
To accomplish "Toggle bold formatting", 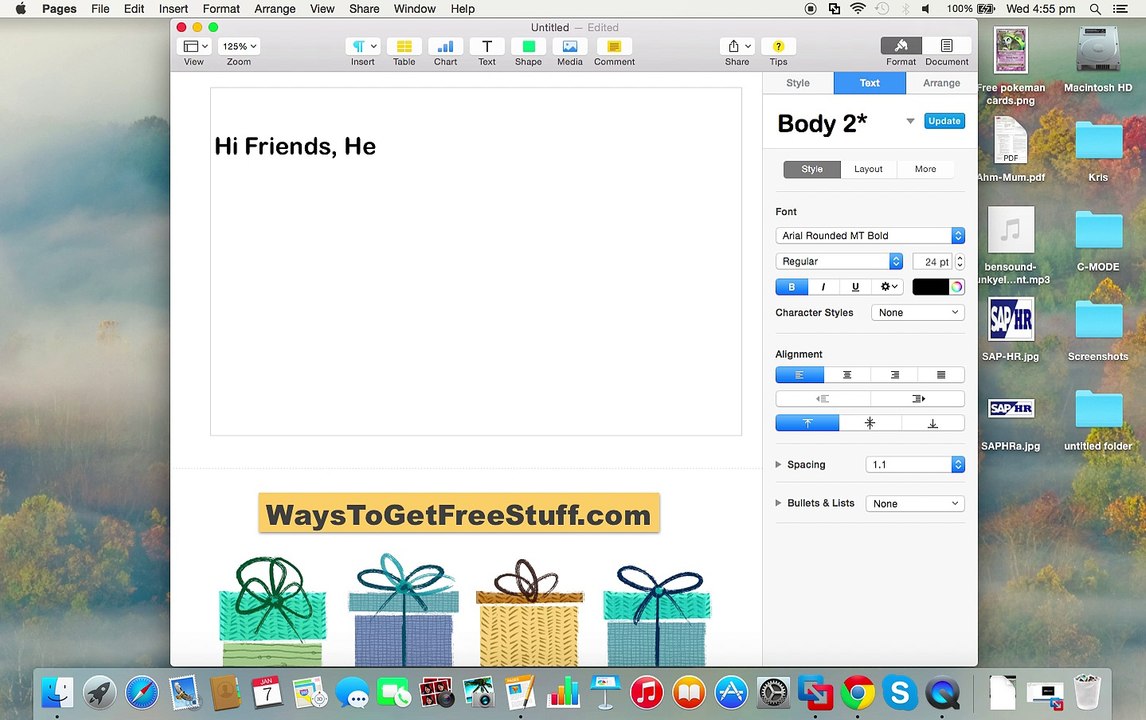I will pos(792,287).
